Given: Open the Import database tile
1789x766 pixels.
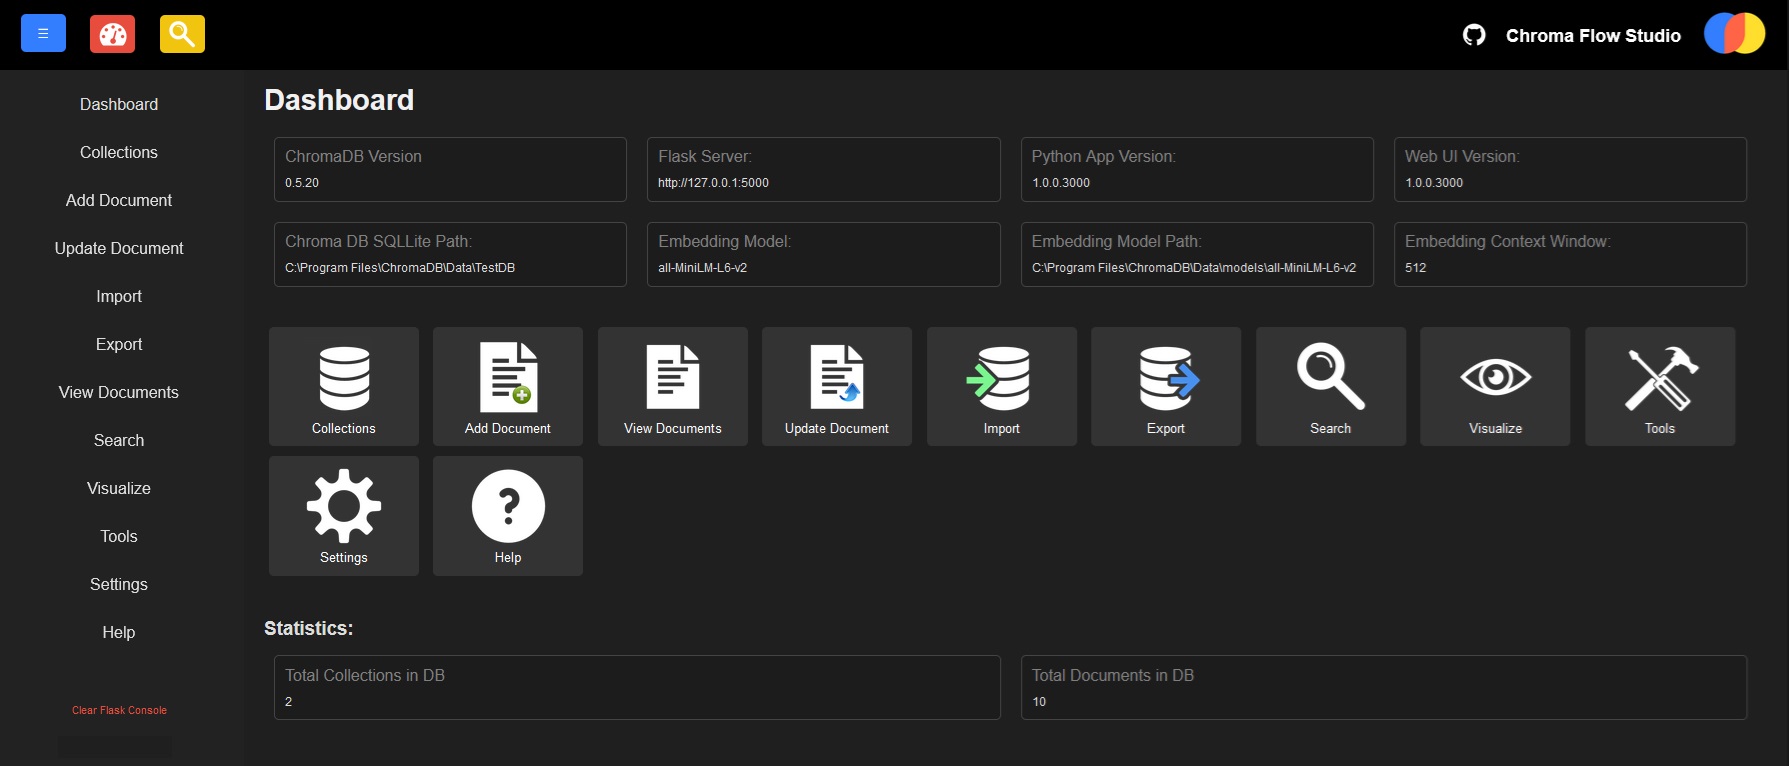Looking at the screenshot, I should pos(1002,386).
